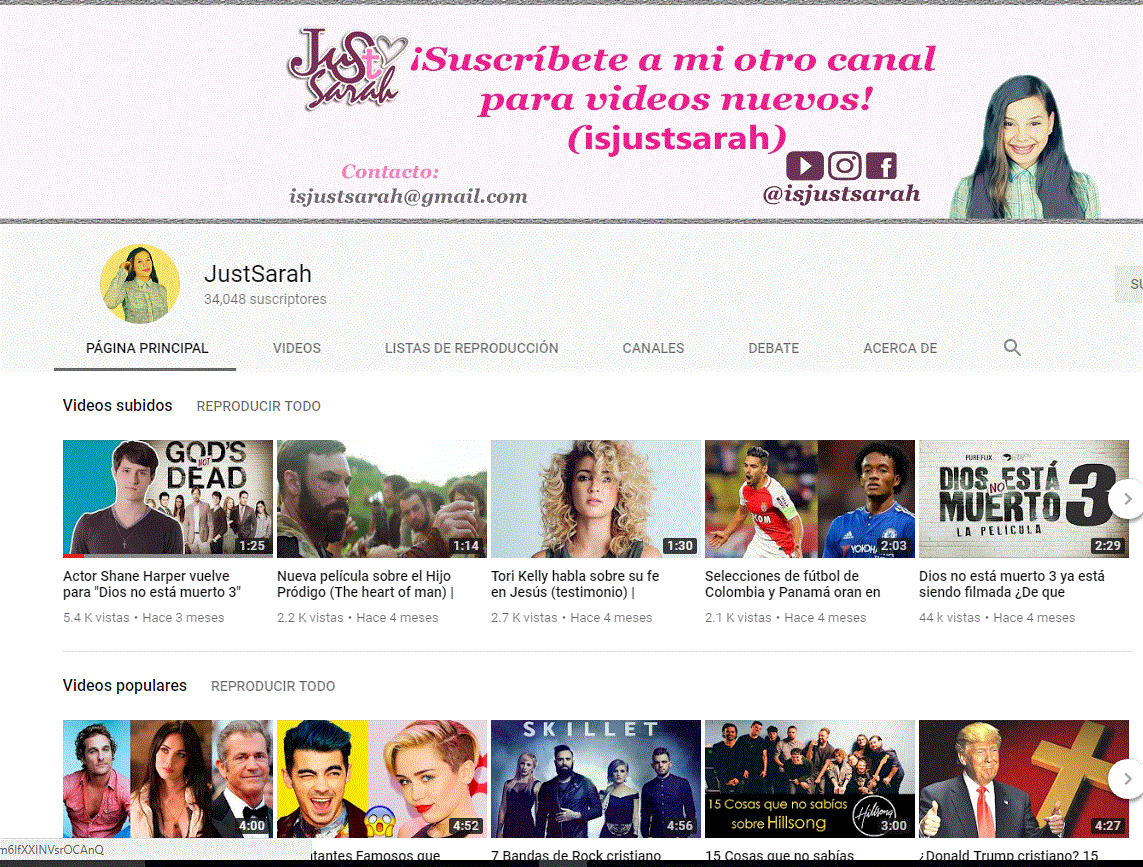Click isjustsarah@gmail.com in the banner
Viewport: 1143px width, 867px height.
(408, 196)
